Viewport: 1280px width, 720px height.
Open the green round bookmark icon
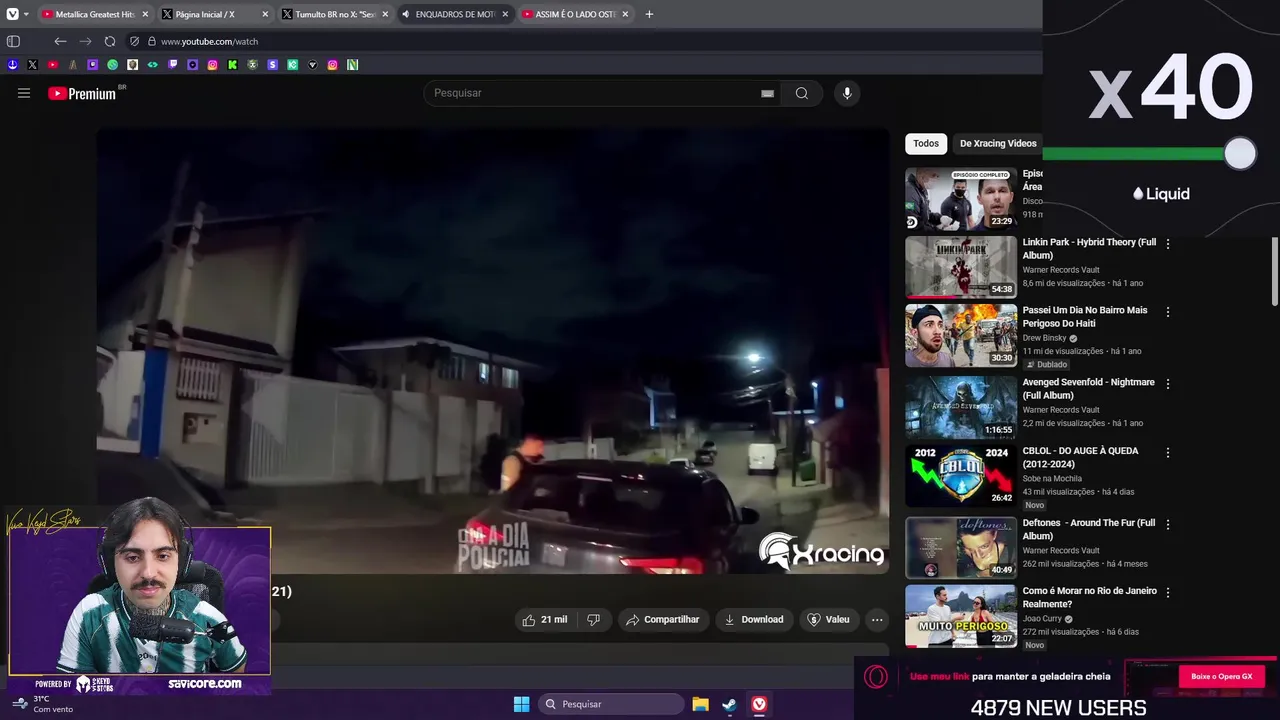[112, 65]
